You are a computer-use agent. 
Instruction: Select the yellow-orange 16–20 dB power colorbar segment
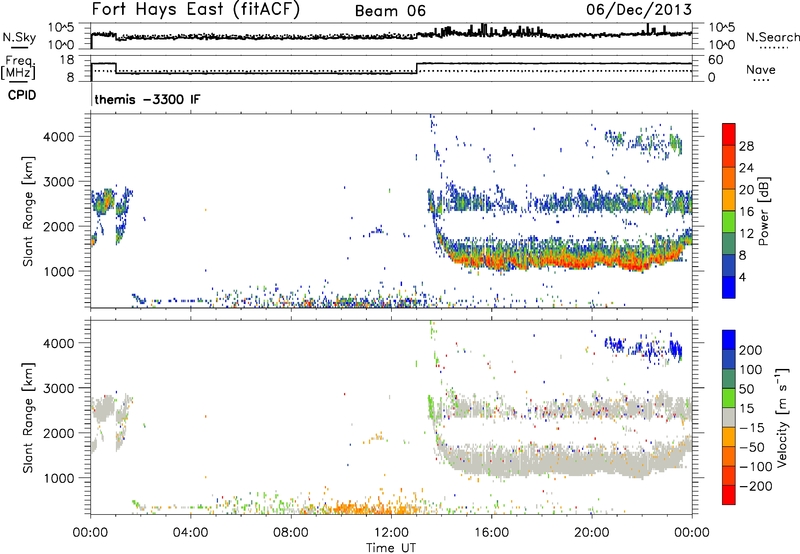click(x=729, y=199)
